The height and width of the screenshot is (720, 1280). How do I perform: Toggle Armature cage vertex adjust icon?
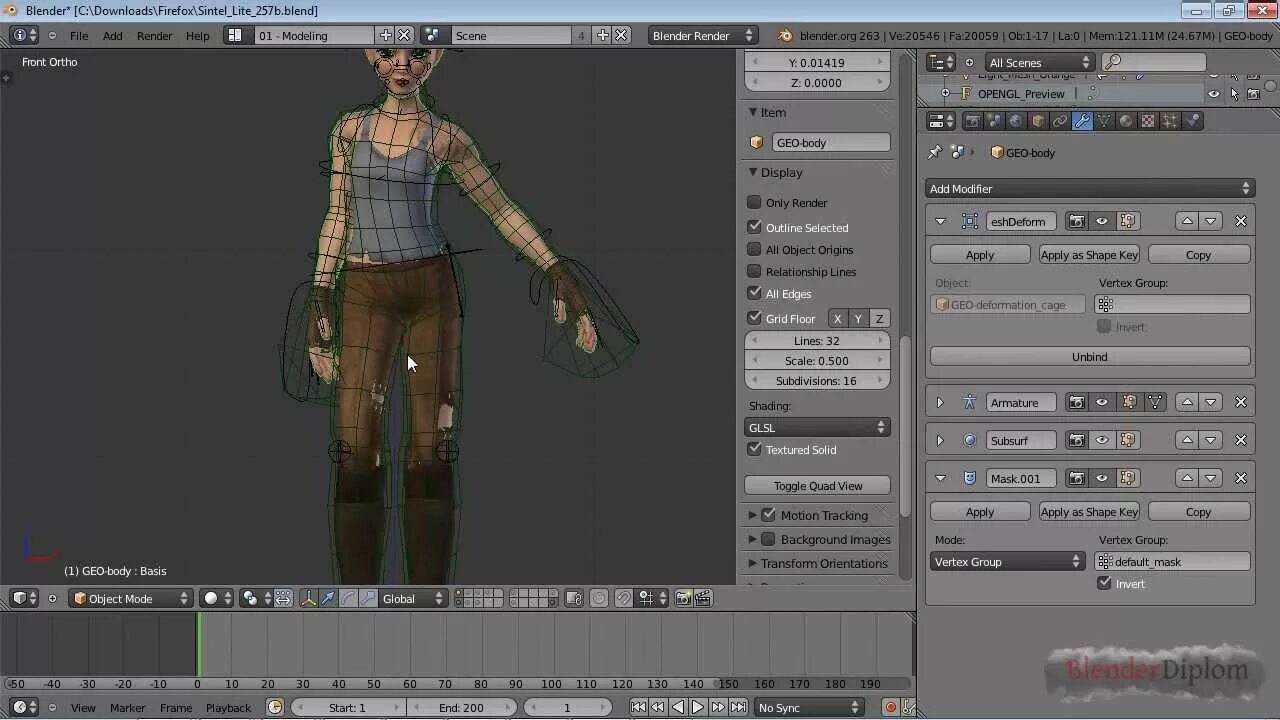click(1155, 403)
